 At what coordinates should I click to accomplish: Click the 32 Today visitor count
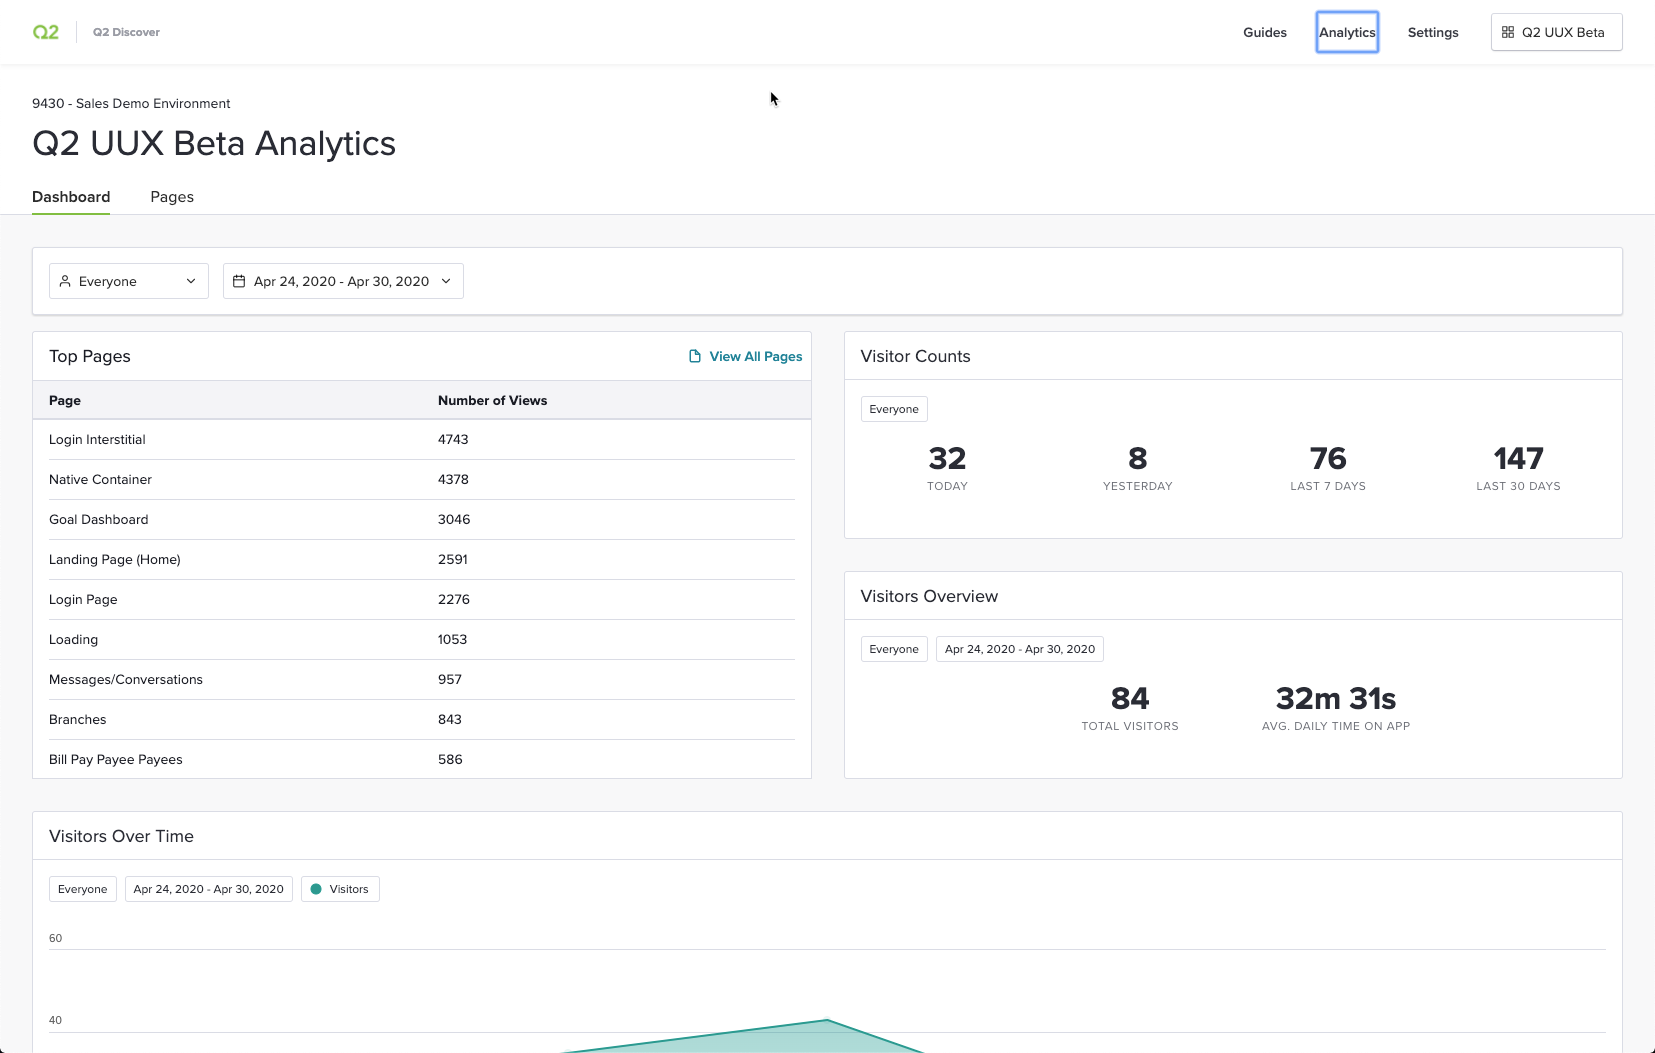[x=947, y=459]
